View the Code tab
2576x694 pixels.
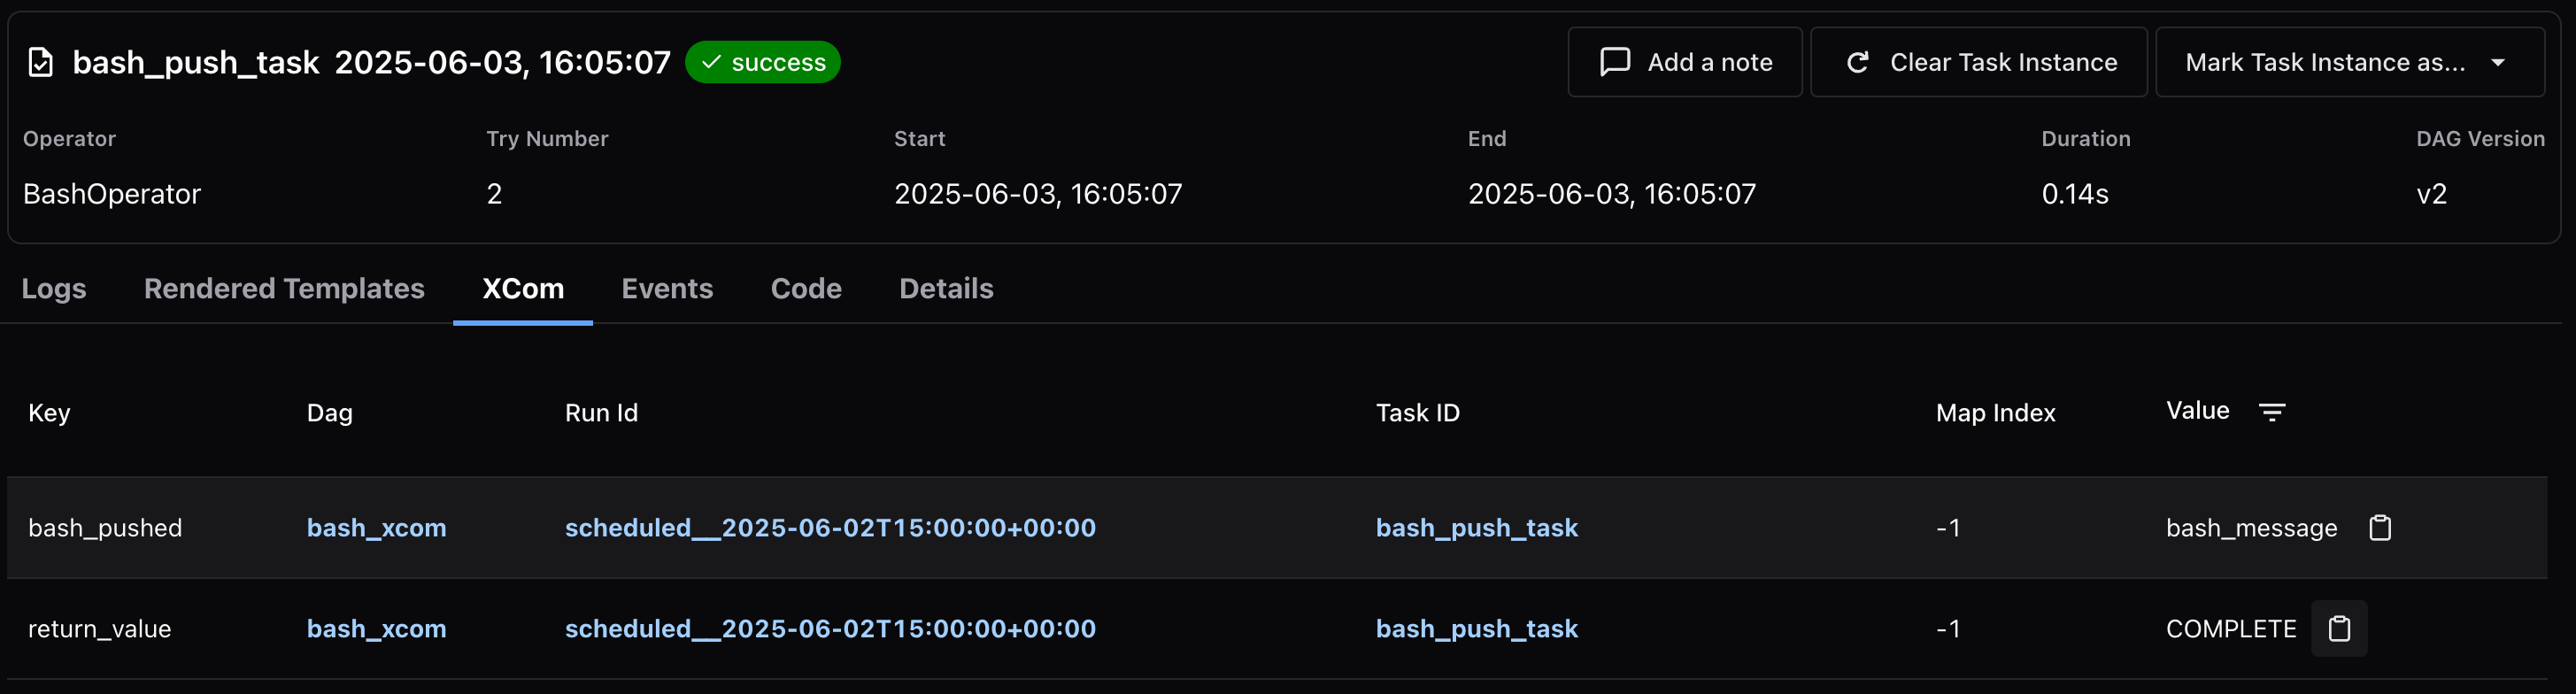click(x=806, y=288)
